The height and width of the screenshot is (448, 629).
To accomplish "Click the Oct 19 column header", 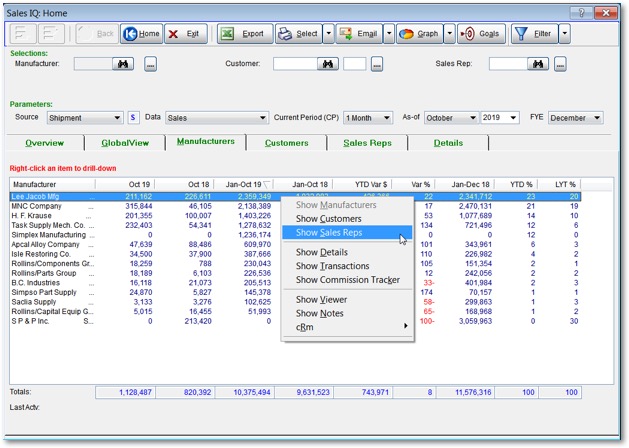I will (125, 184).
